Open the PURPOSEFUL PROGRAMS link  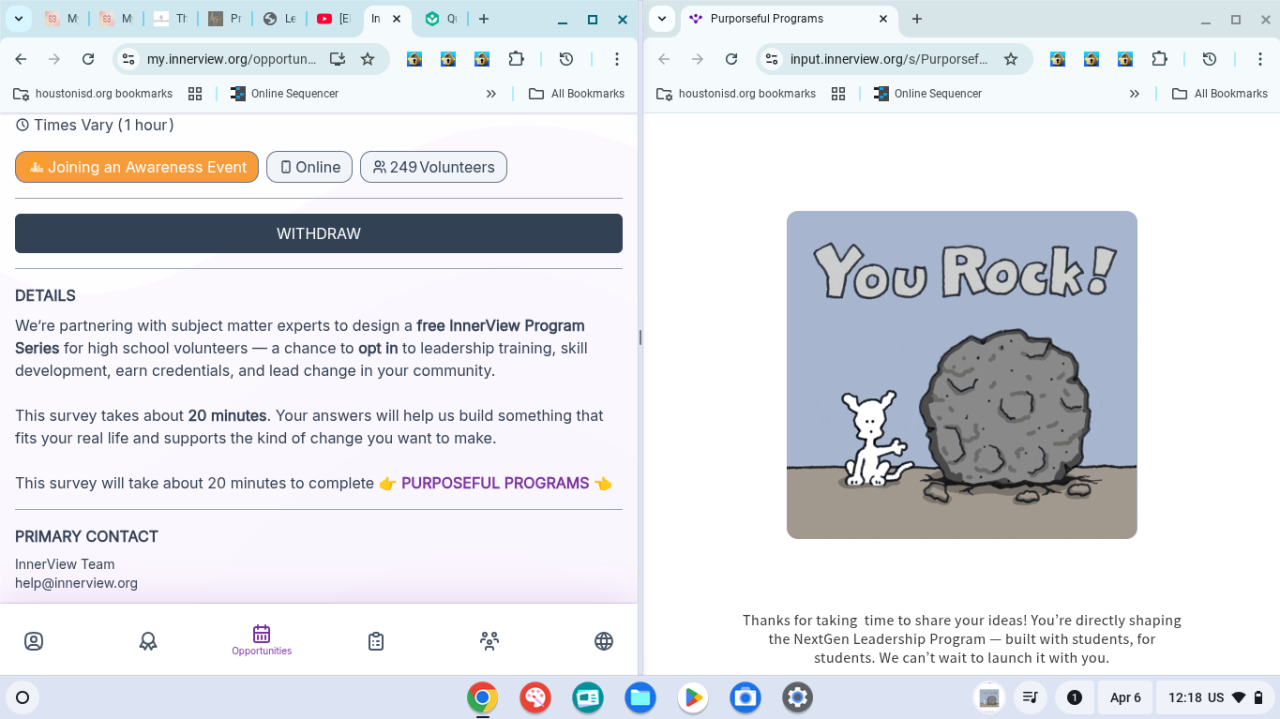pos(495,483)
